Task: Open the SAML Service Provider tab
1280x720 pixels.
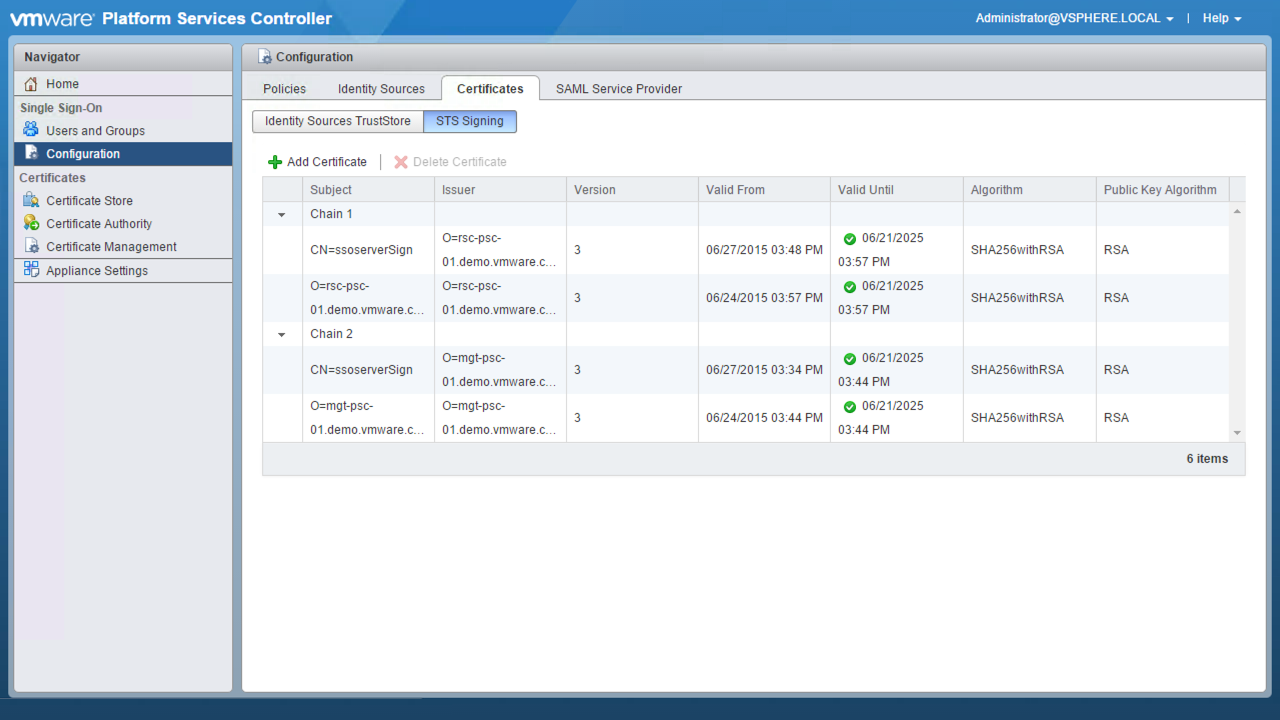Action: tap(618, 89)
